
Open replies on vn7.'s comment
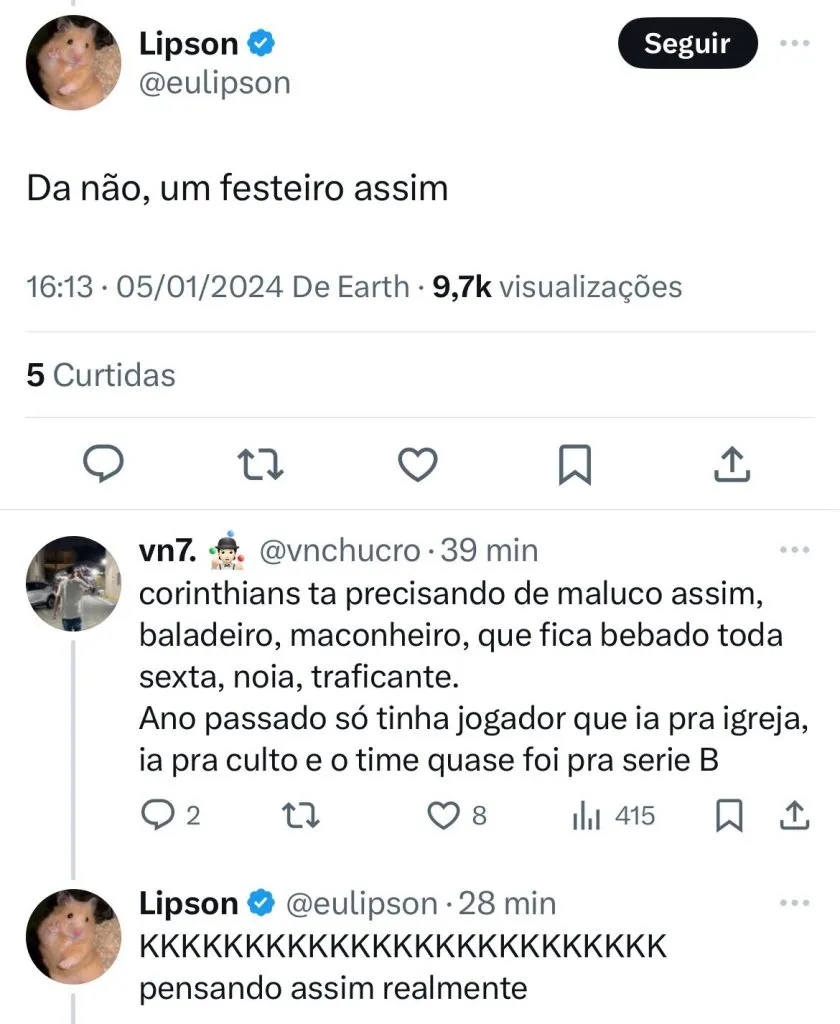(156, 816)
